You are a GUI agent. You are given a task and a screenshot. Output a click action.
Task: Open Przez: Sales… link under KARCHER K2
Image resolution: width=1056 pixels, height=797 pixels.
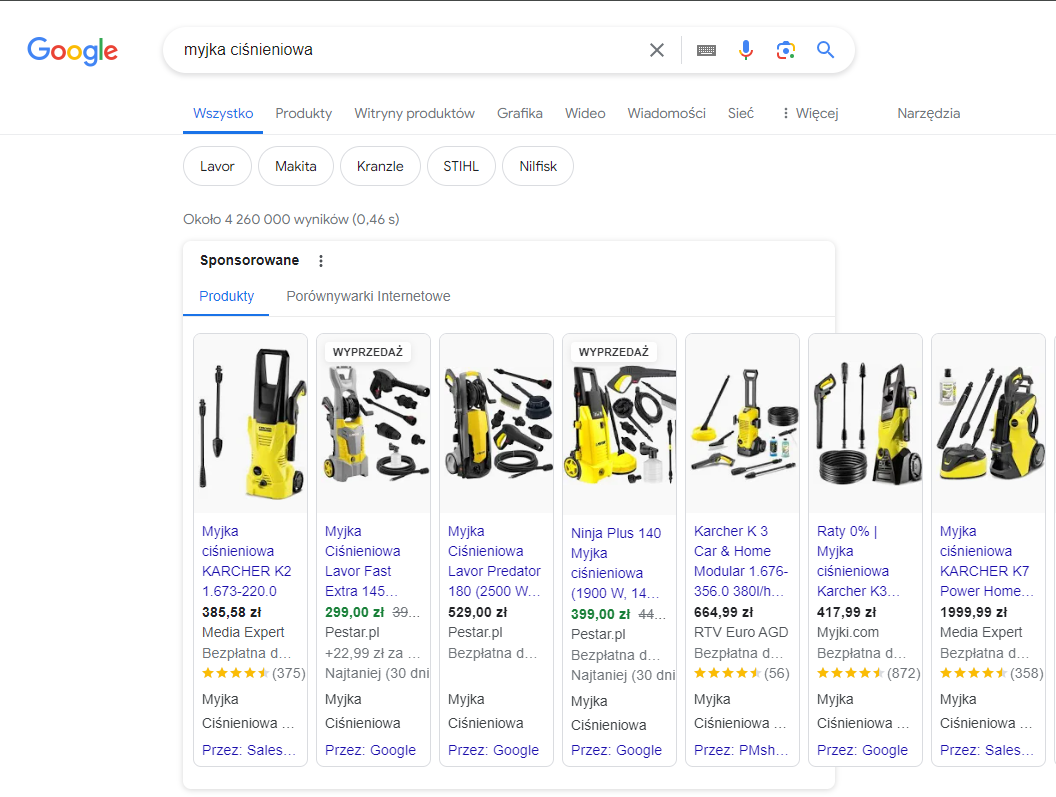(249, 751)
